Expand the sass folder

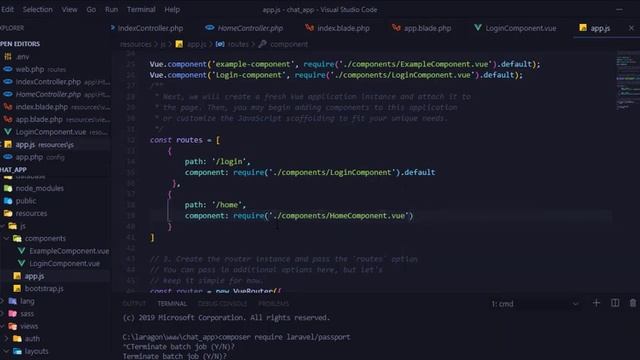point(3,314)
